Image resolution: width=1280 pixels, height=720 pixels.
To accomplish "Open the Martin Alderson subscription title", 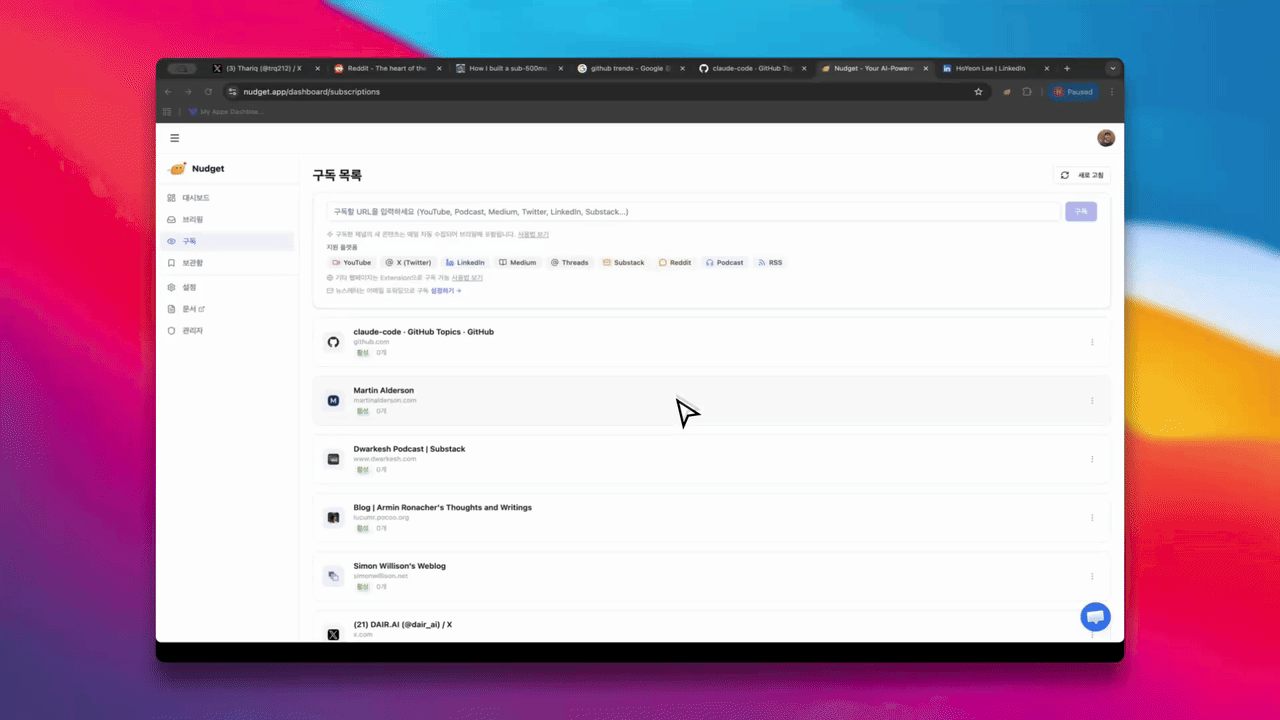I will tap(383, 390).
